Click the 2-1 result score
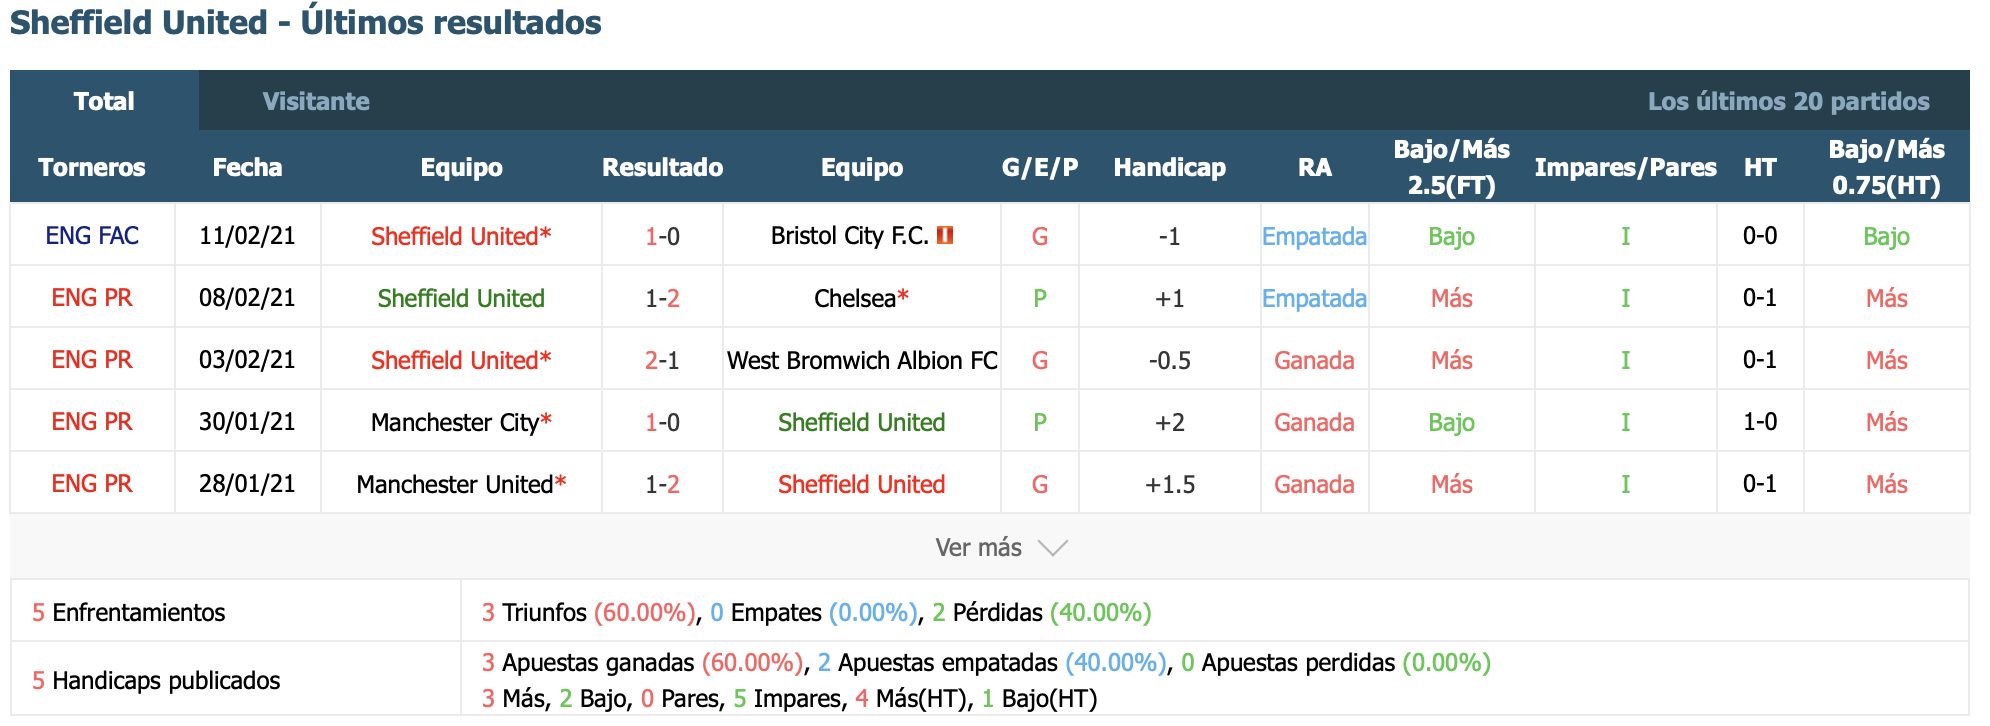This screenshot has height=726, width=1990. [662, 360]
